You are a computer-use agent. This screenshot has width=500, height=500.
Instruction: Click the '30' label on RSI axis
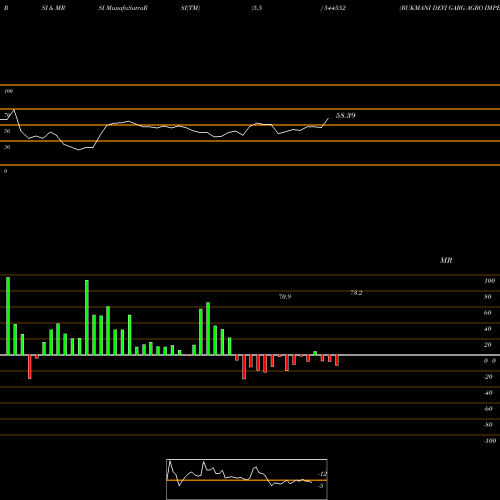coord(7,147)
